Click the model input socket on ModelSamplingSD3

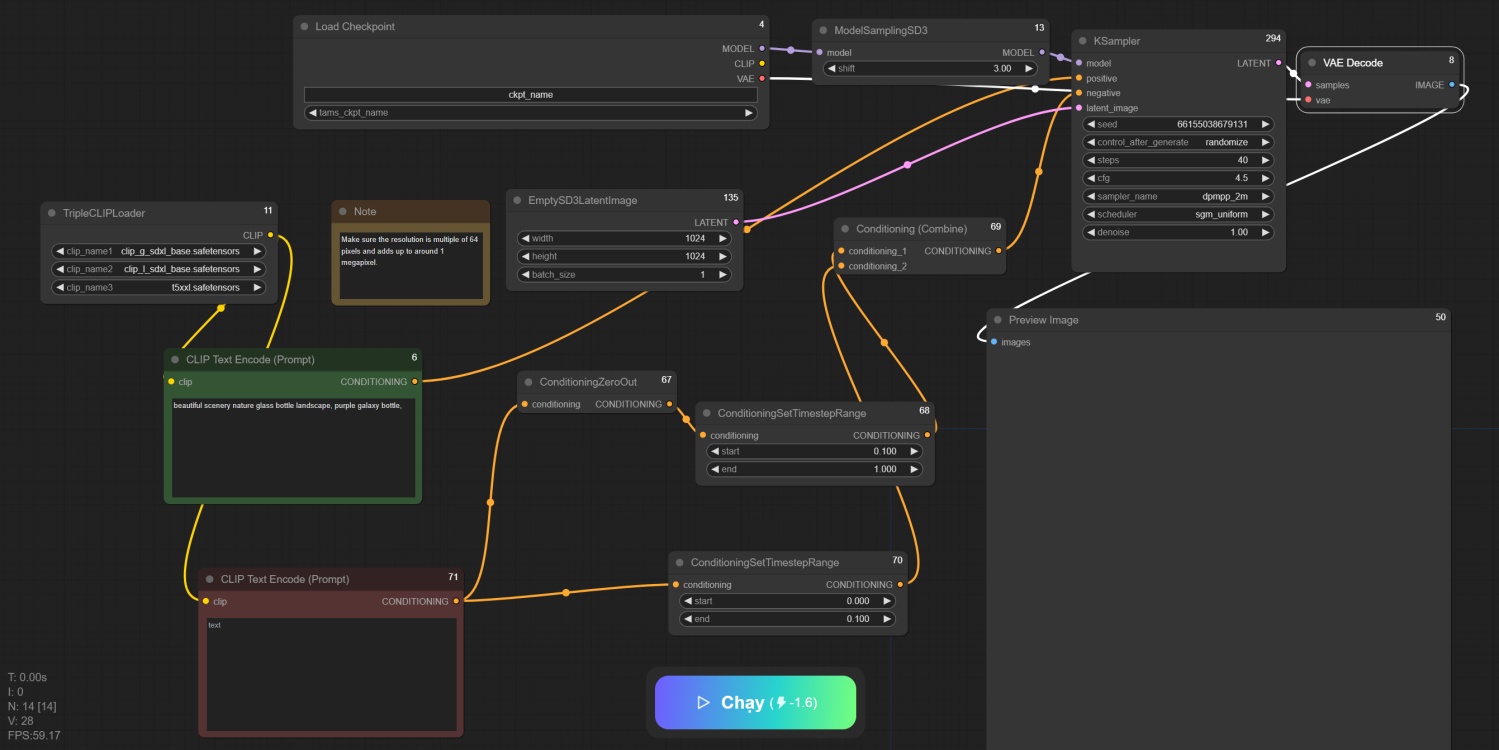(x=820, y=53)
